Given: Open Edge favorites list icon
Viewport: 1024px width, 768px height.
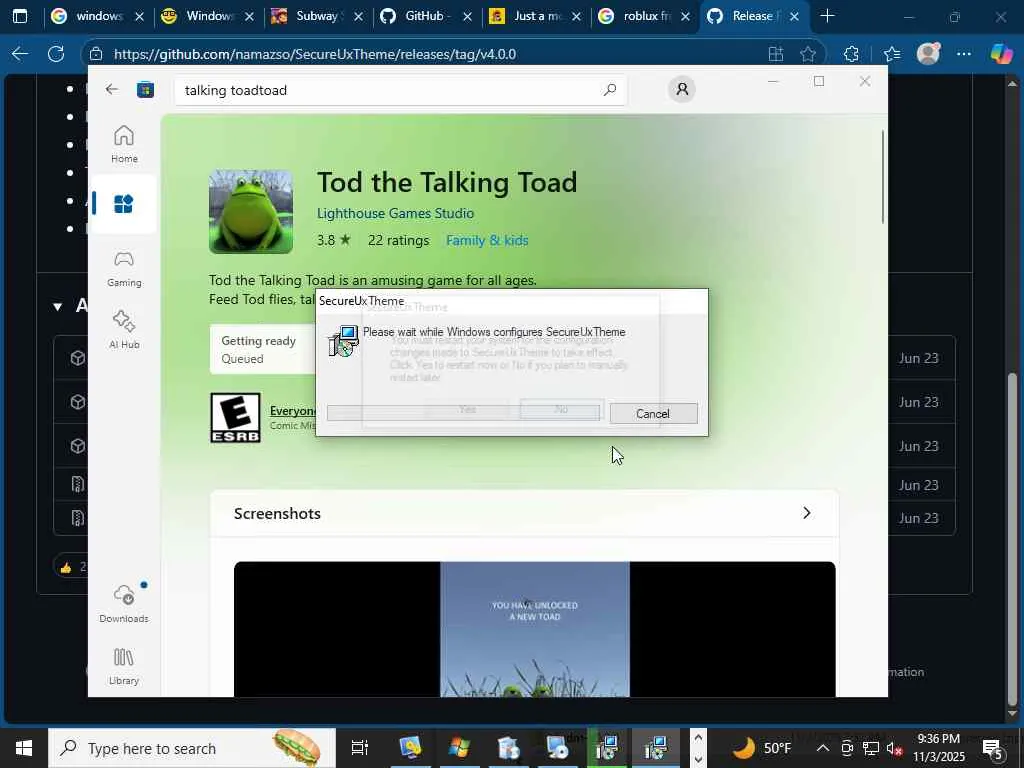Looking at the screenshot, I should 891,54.
